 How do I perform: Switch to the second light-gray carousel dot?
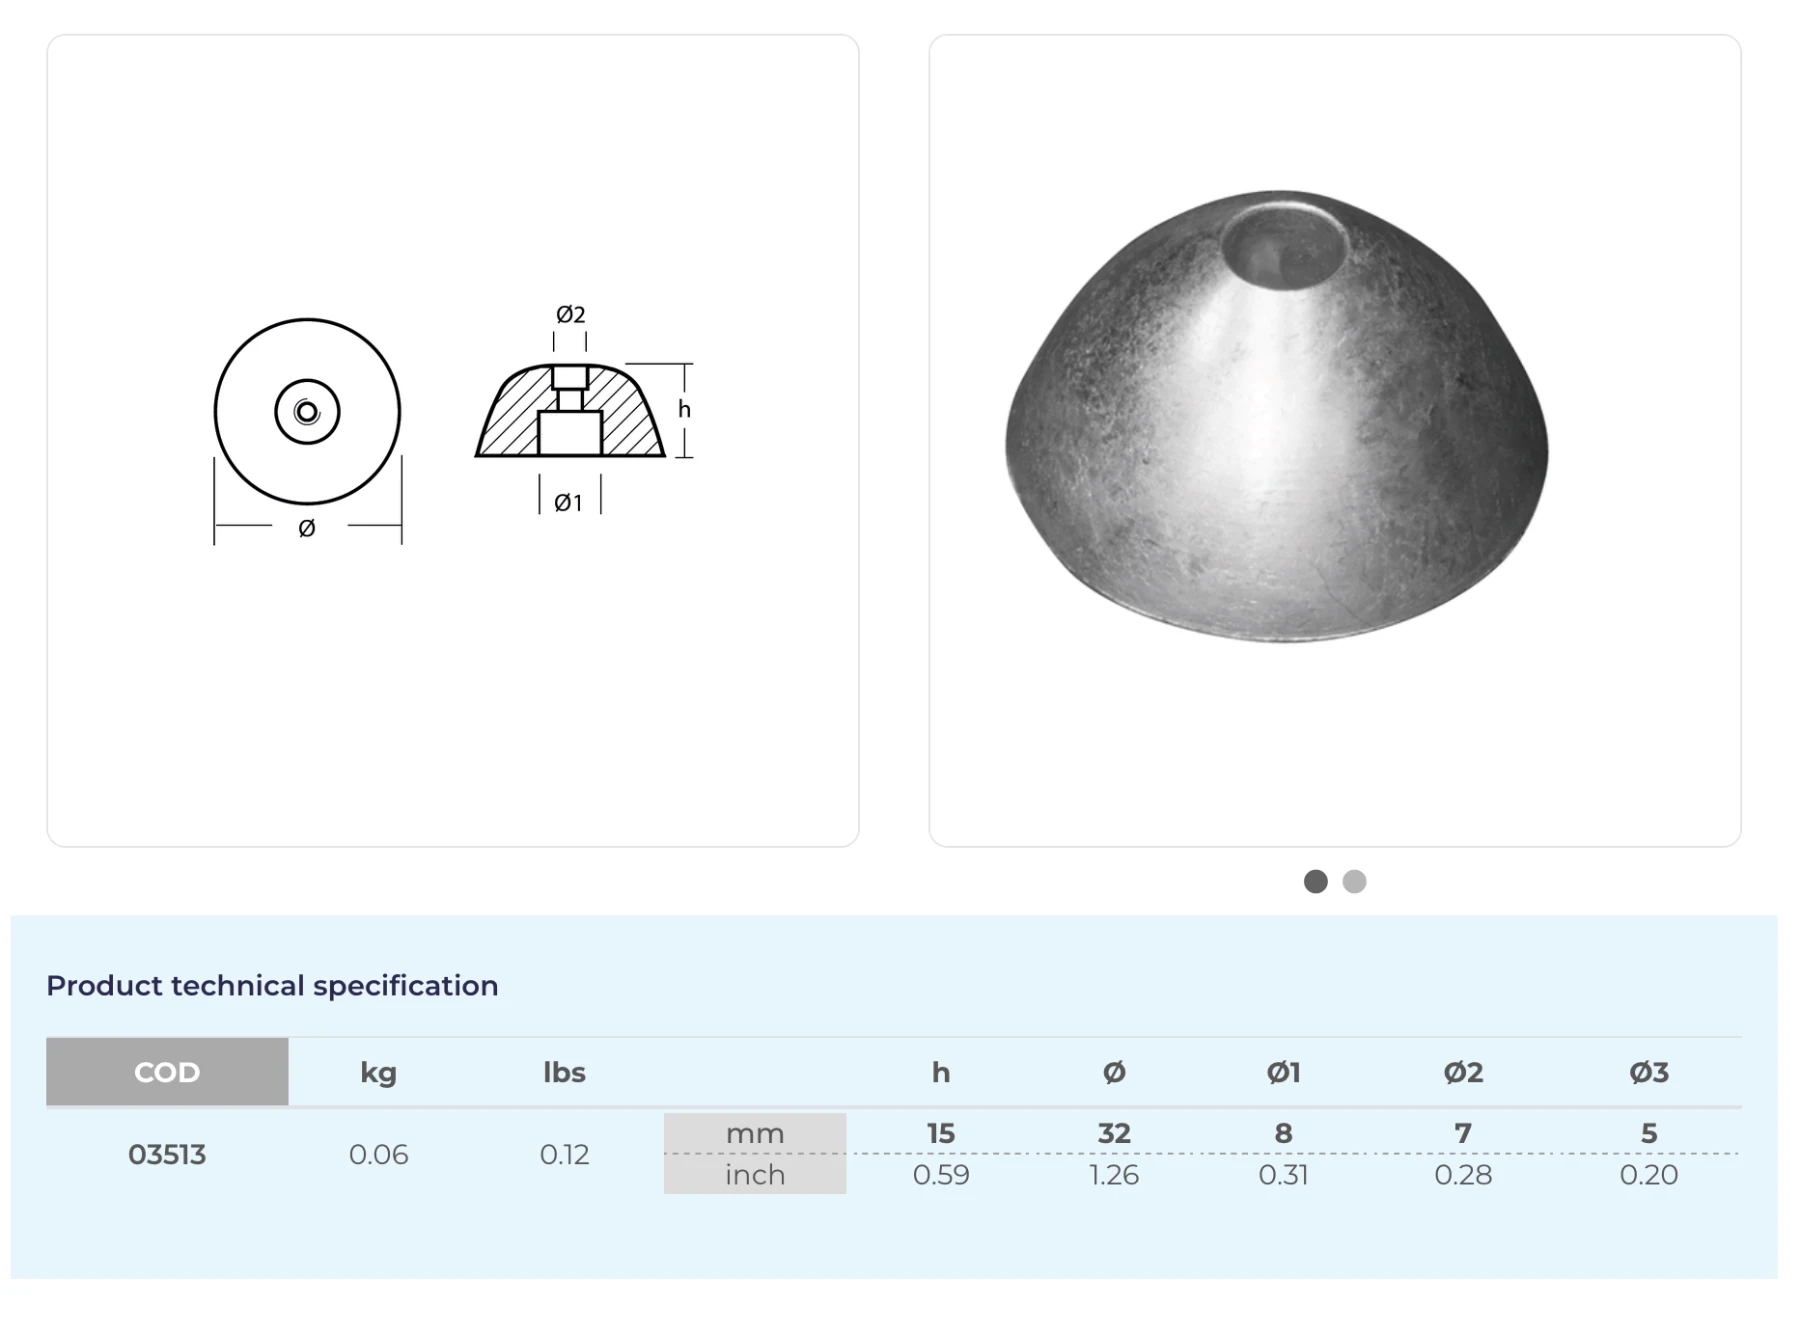pos(1354,881)
